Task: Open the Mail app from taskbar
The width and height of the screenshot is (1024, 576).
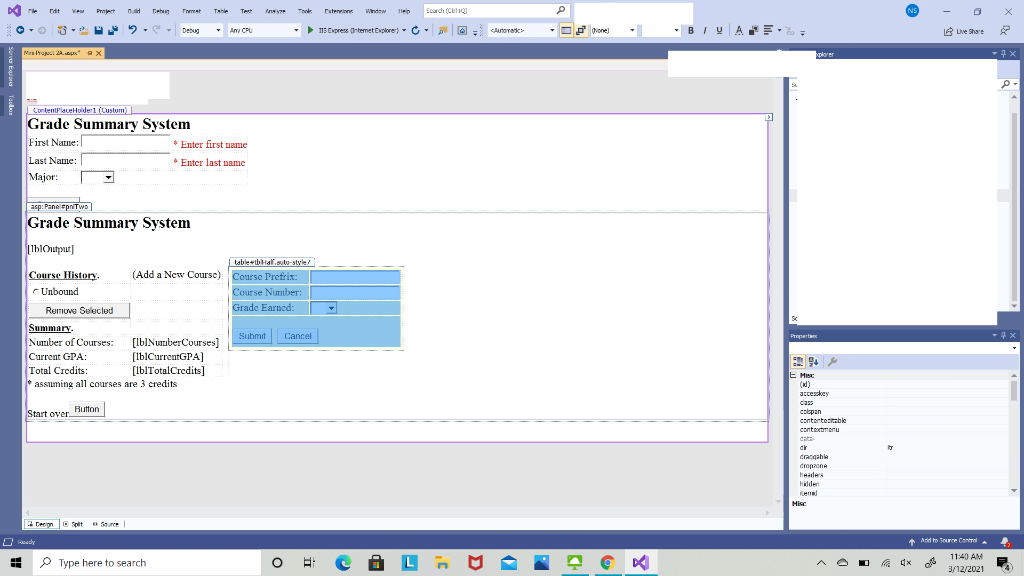Action: (x=509, y=562)
